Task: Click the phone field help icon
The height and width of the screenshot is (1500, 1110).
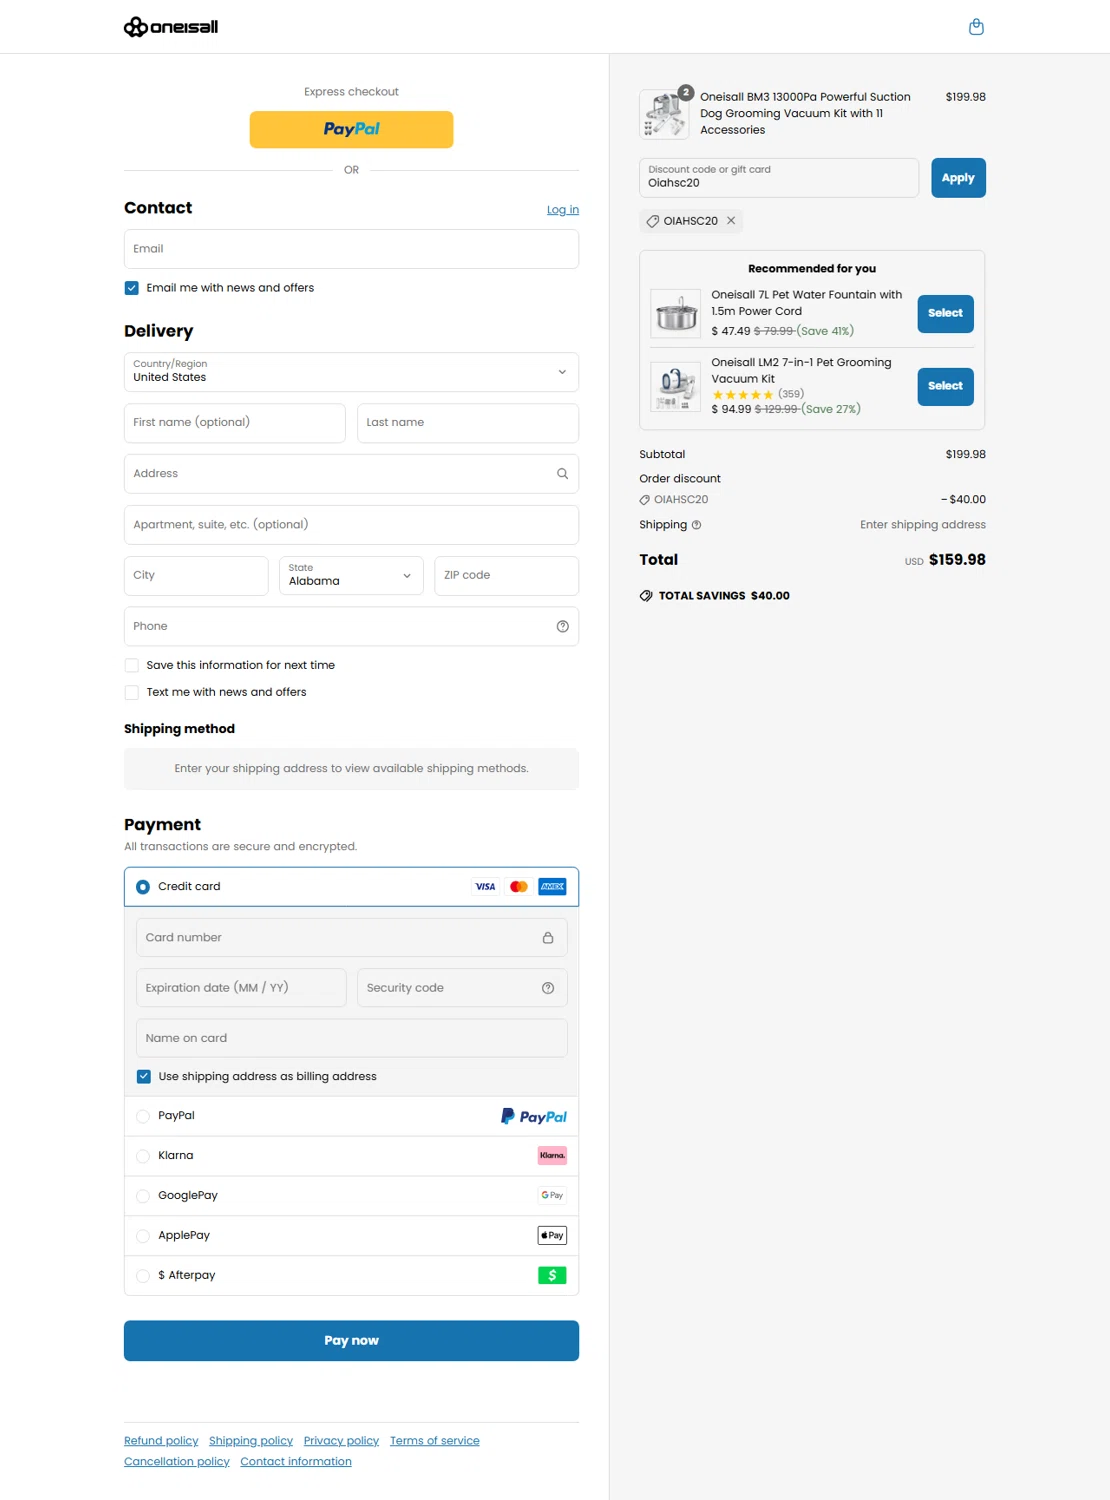Action: [562, 626]
